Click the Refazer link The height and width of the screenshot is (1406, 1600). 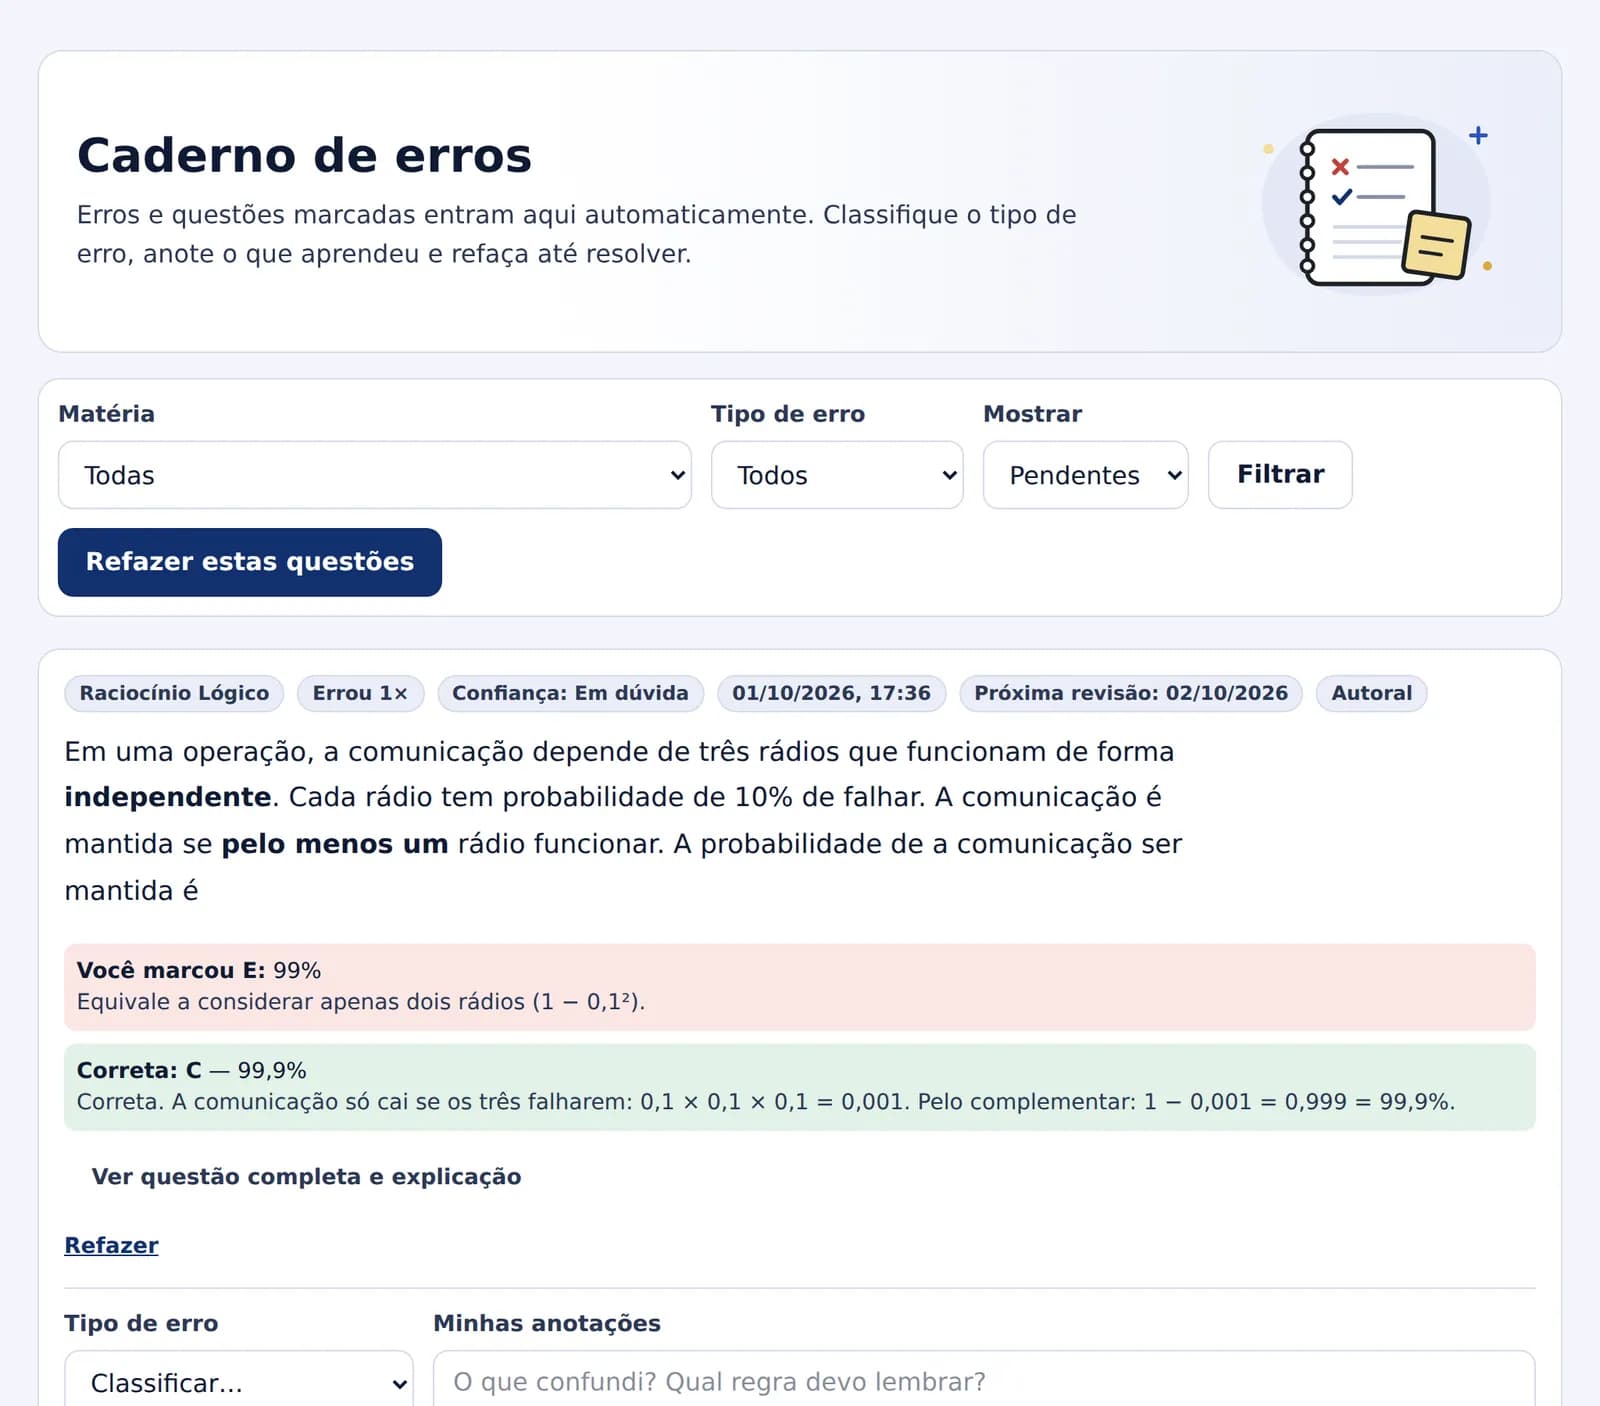(111, 1245)
